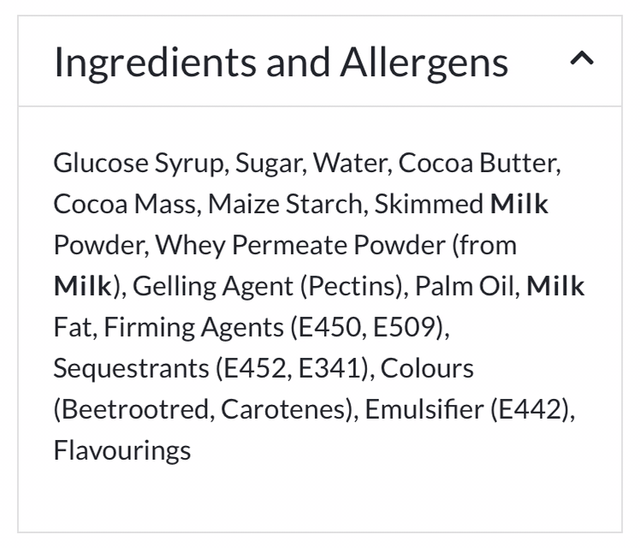Screen dimensions: 640x548
Task: Click the "Flavourings" ingredient text
Action: [122, 450]
